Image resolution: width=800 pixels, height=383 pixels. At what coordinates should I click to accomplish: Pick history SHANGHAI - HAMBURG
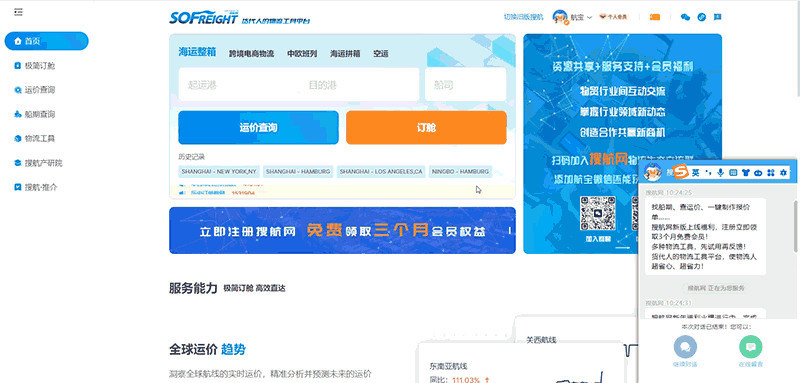tap(298, 172)
